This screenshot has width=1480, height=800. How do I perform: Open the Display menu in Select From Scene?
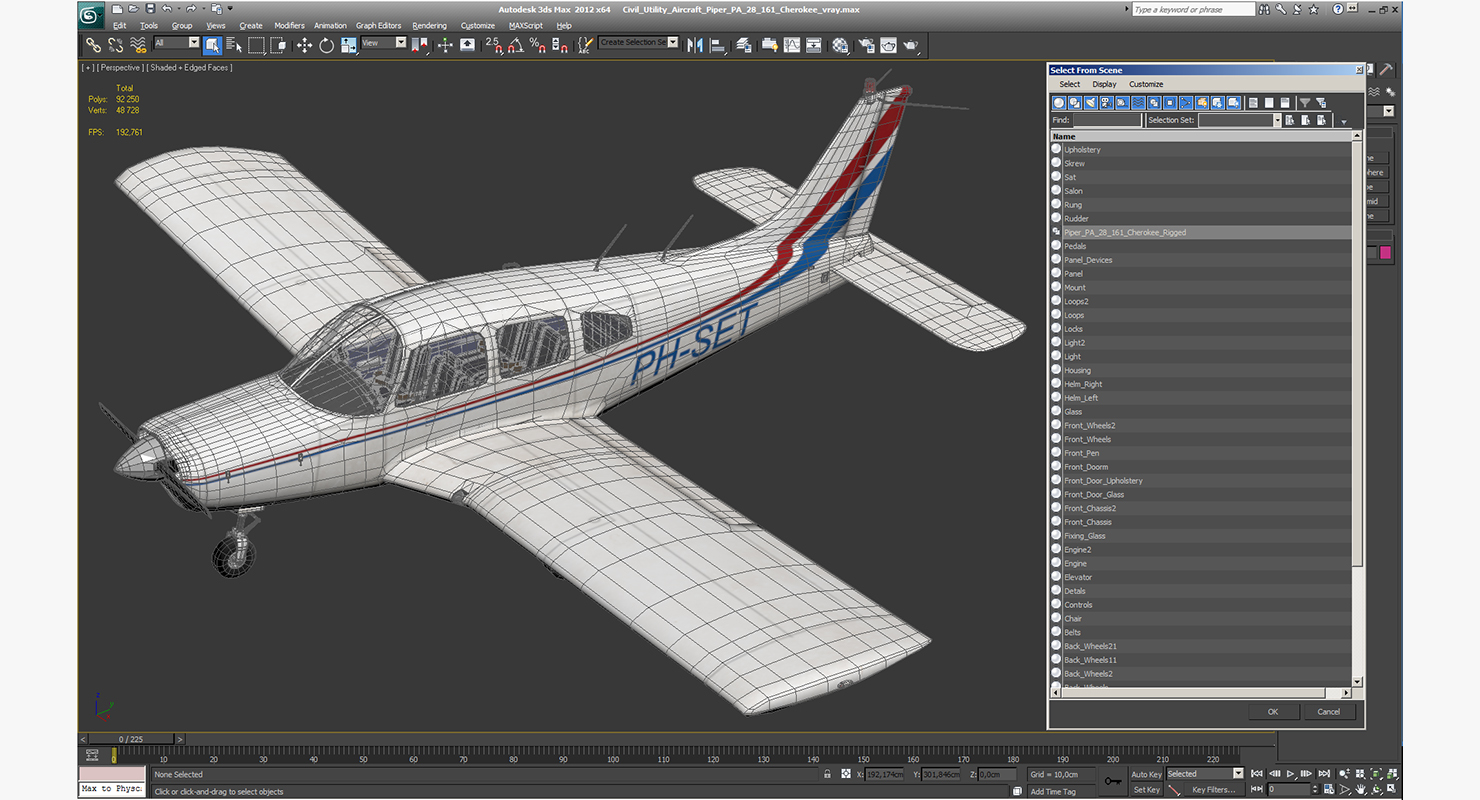click(x=1104, y=84)
